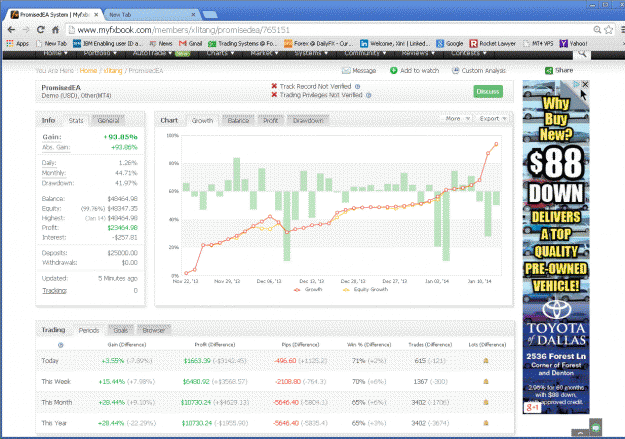
Task: Click the $23464.98 profit value
Action: coord(122,228)
